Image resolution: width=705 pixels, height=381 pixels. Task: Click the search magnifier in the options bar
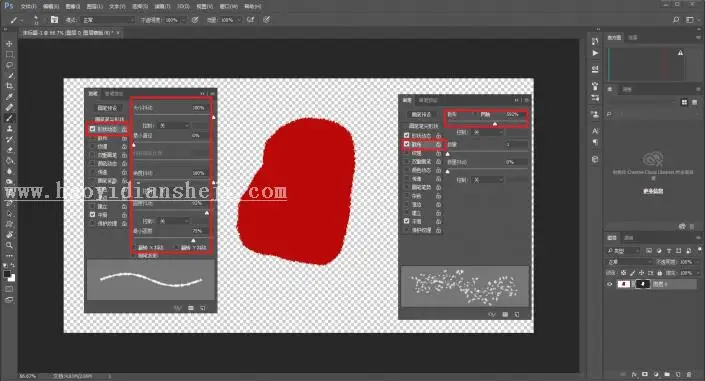click(x=676, y=20)
